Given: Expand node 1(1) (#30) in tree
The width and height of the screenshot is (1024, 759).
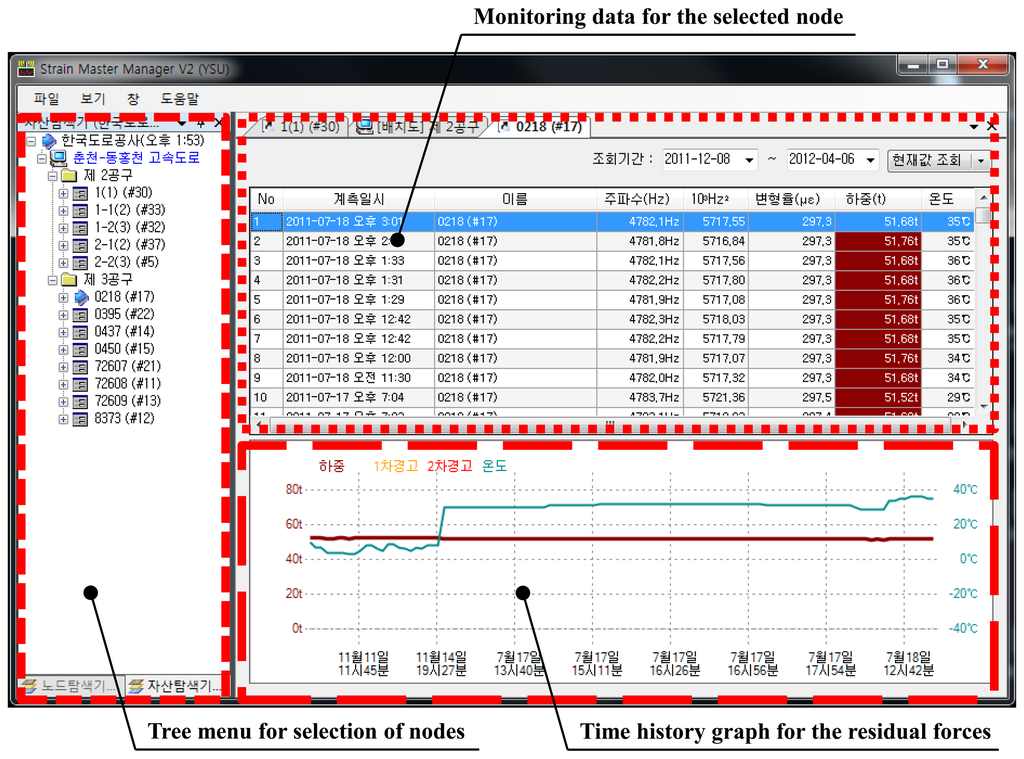Looking at the screenshot, I should (63, 193).
